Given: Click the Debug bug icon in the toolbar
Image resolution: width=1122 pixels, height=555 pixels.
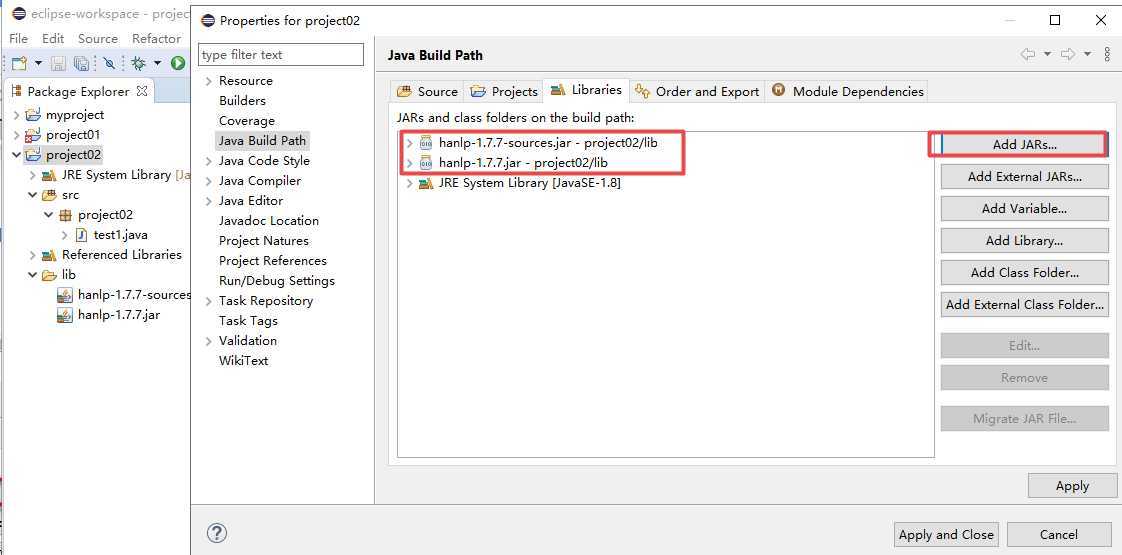Looking at the screenshot, I should (x=138, y=64).
